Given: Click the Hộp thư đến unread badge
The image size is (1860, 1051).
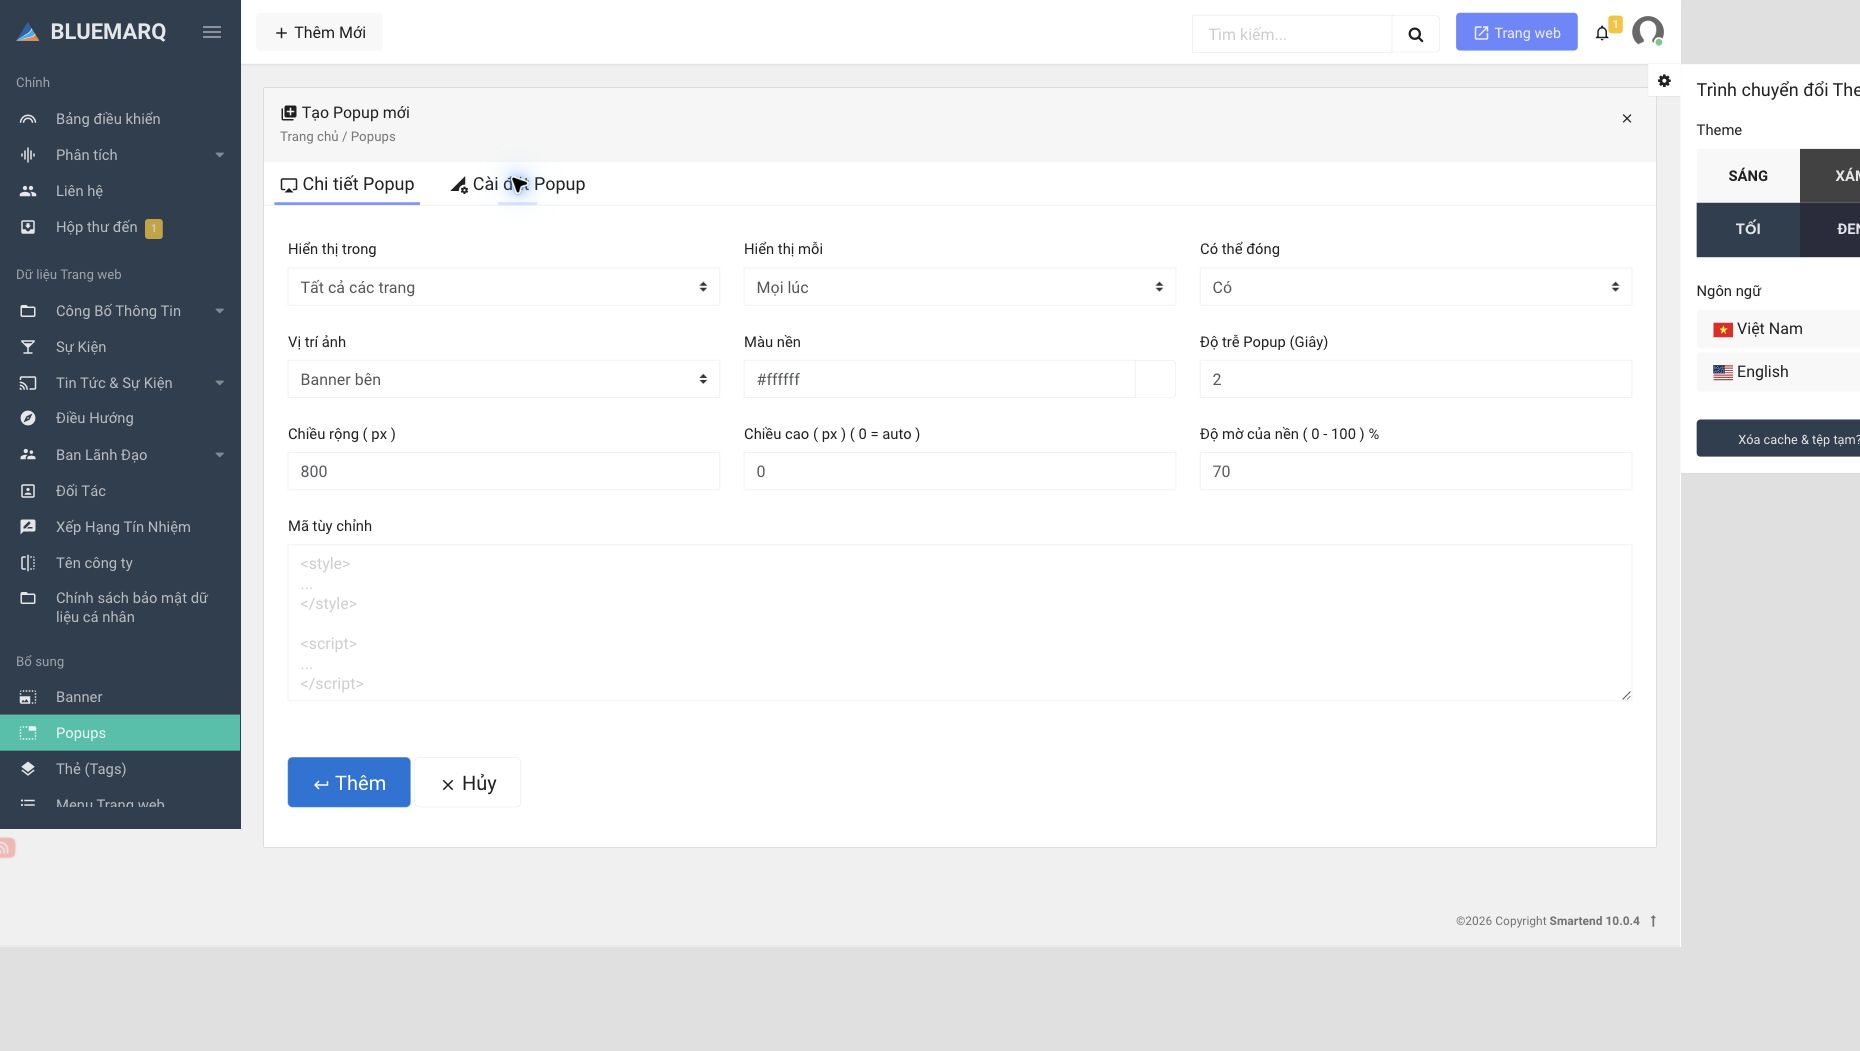Looking at the screenshot, I should 154,229.
